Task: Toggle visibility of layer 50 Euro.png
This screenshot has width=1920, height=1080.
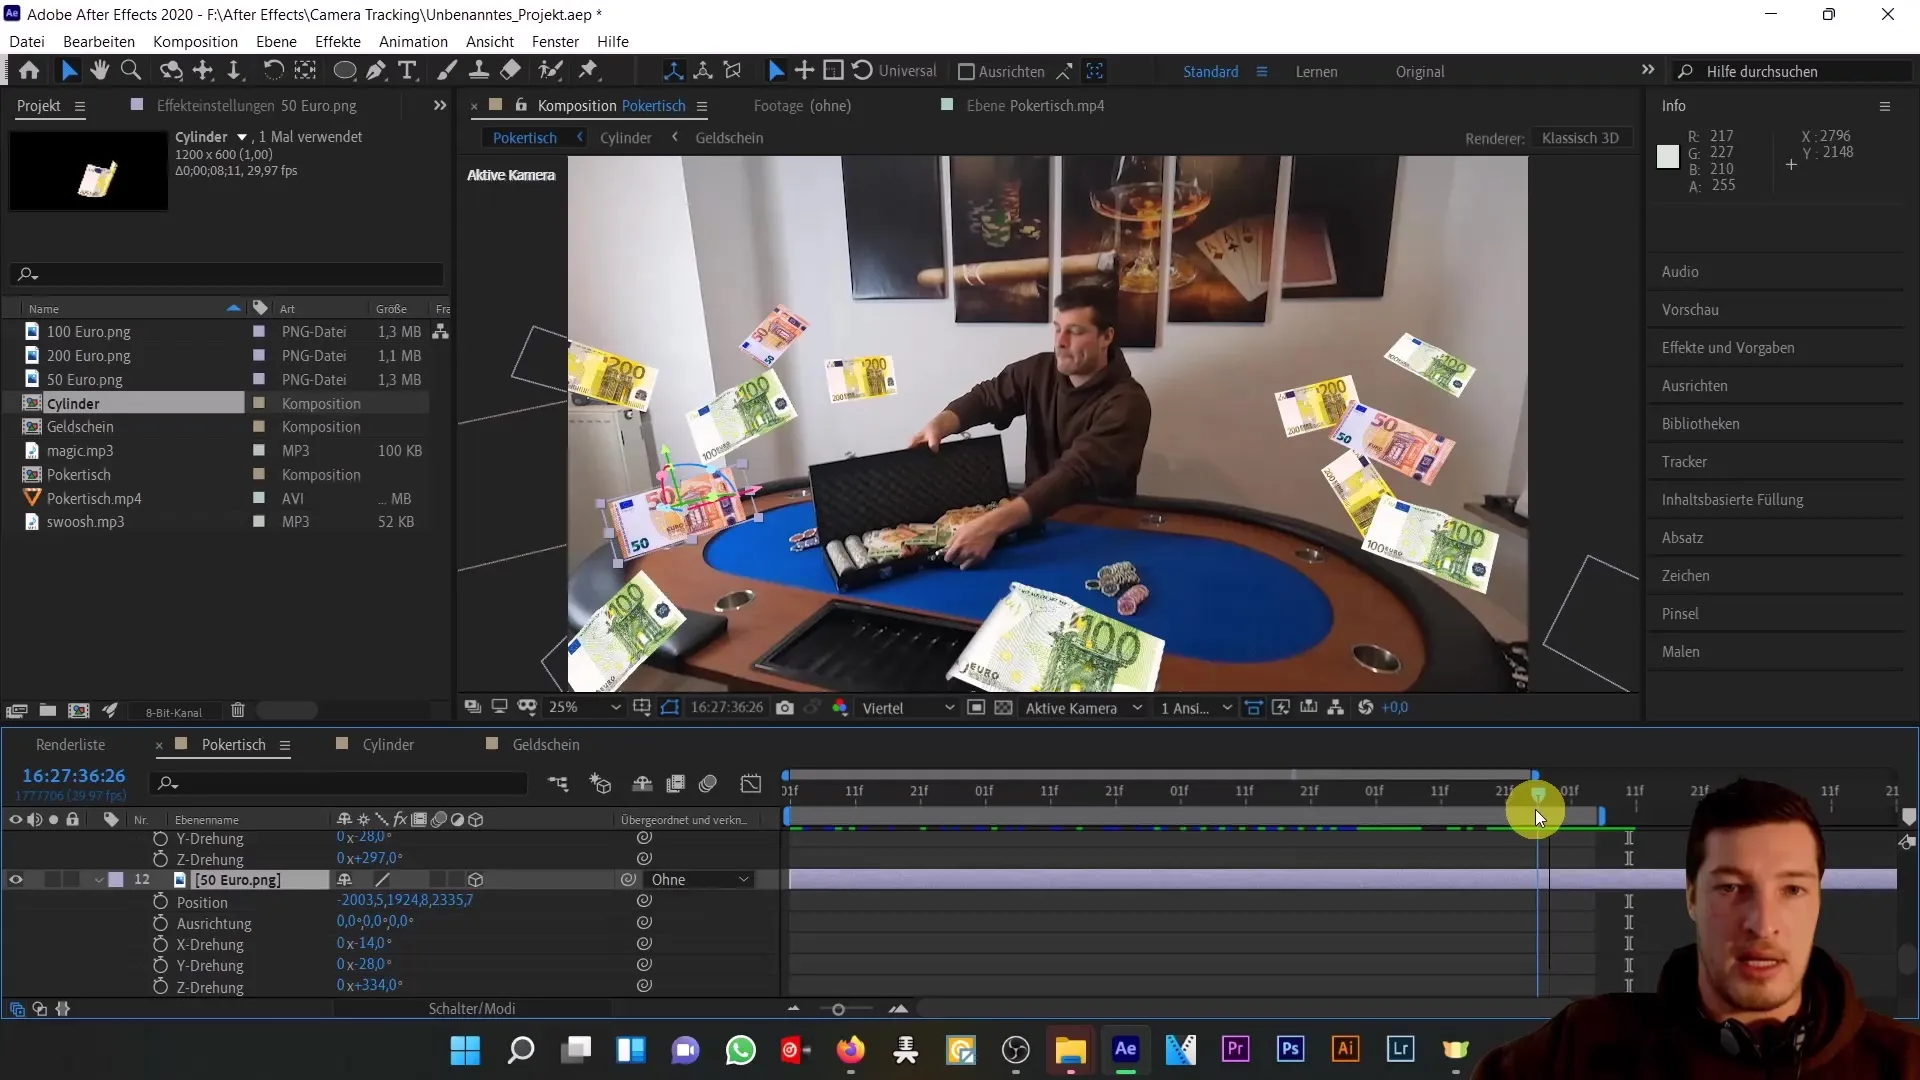Action: [x=16, y=878]
